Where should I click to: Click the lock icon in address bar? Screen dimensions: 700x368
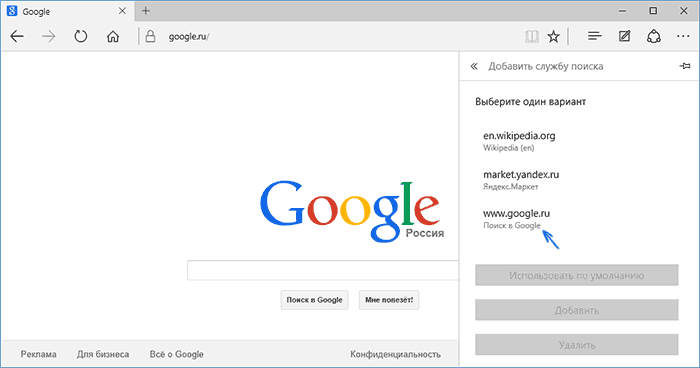pyautogui.click(x=150, y=36)
